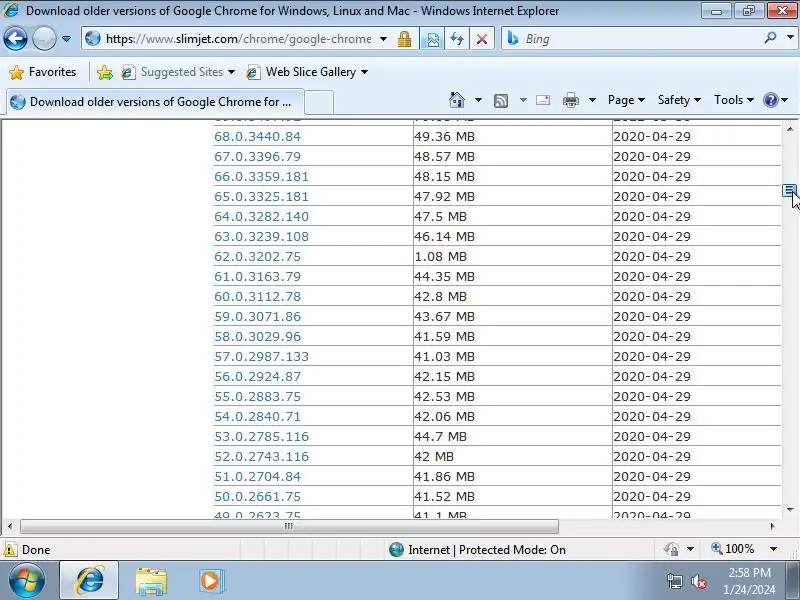The height and width of the screenshot is (600, 800).
Task: Open search provider dropdown arrow
Action: coord(790,38)
